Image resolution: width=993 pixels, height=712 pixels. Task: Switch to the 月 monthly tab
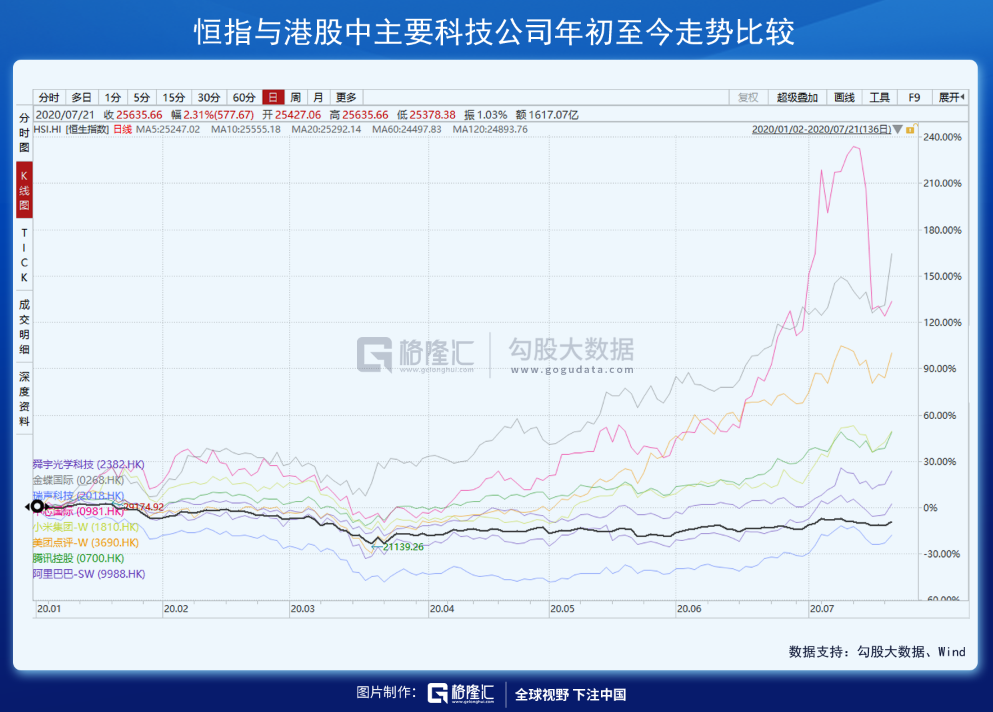319,97
